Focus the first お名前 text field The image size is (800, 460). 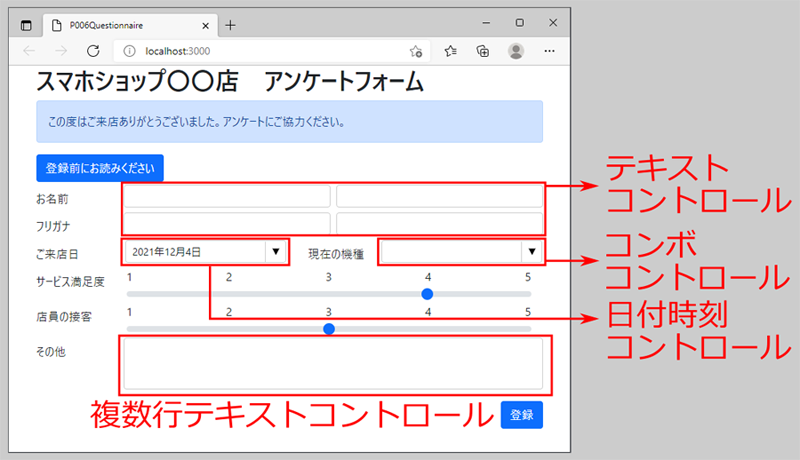pos(227,196)
